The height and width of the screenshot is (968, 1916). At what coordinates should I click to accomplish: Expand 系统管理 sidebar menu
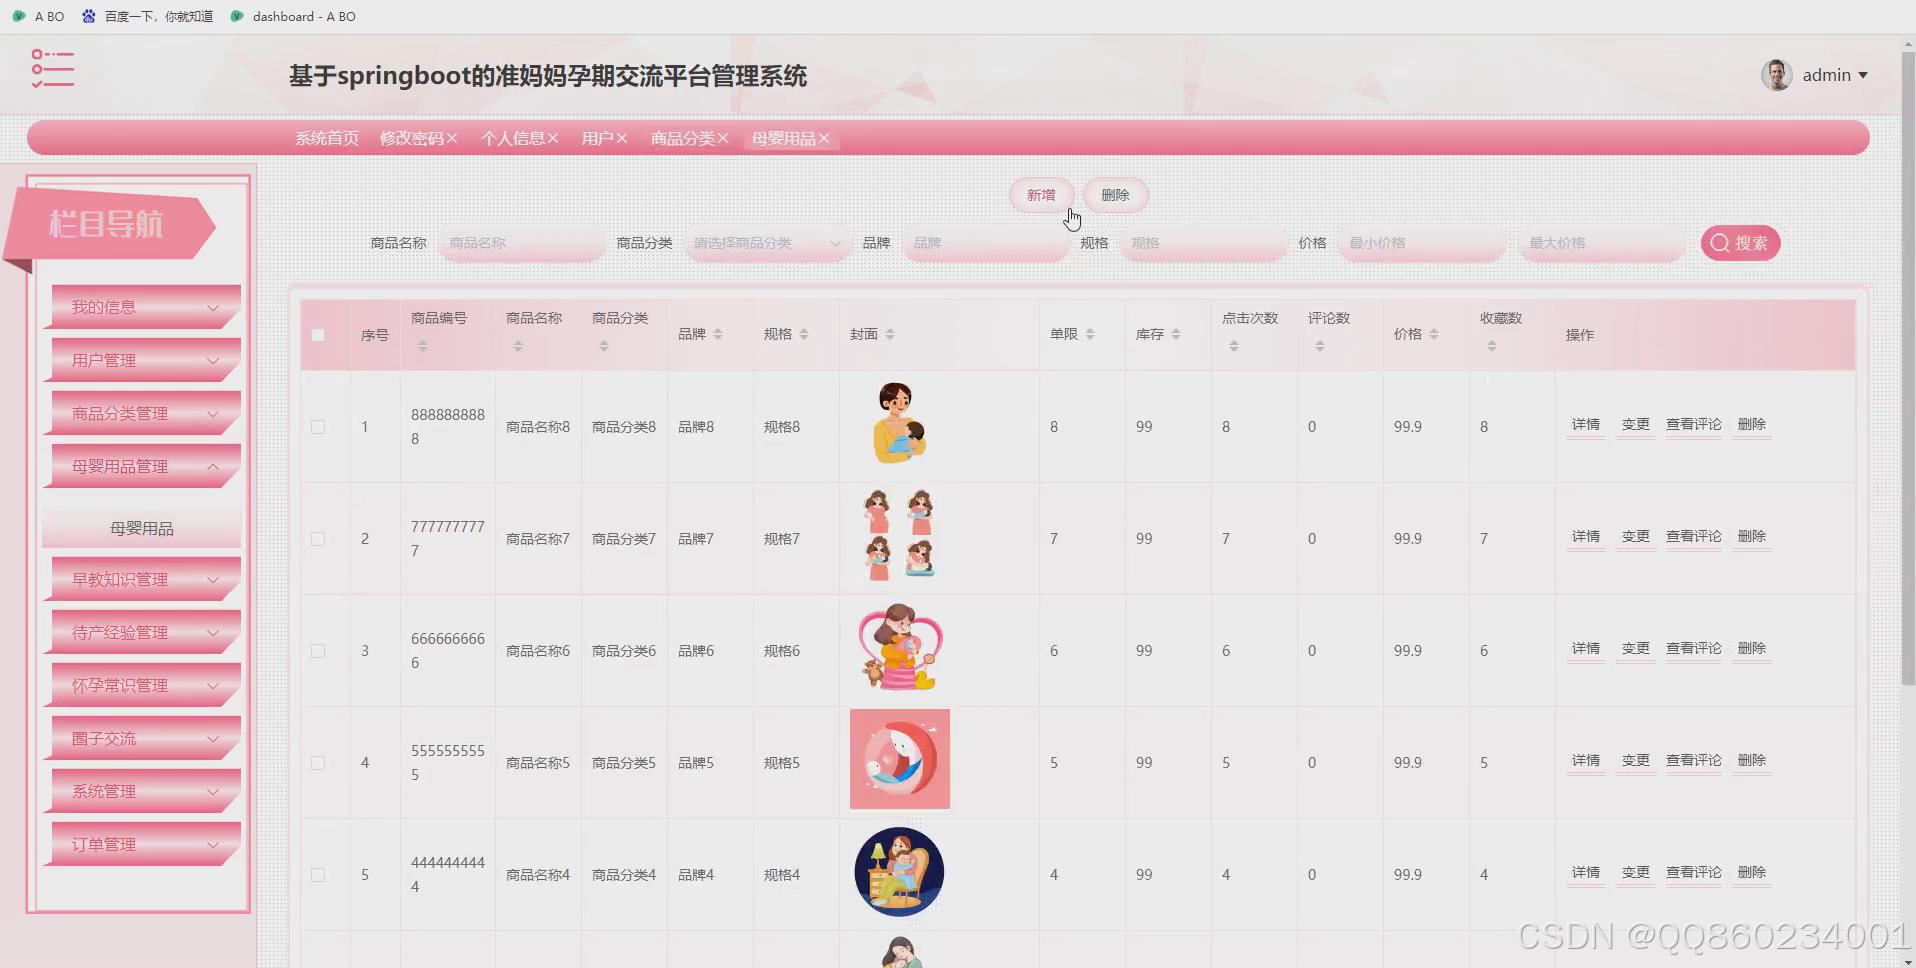[x=141, y=791]
